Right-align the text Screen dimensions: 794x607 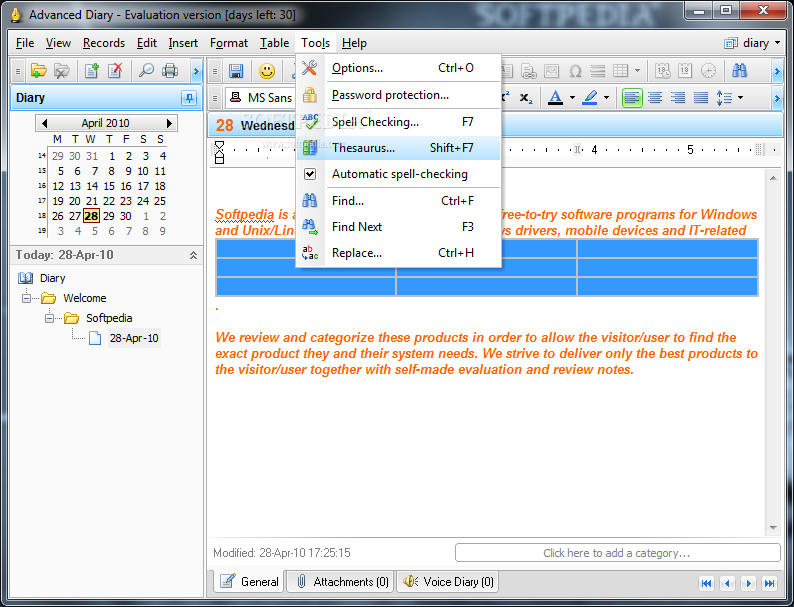[678, 98]
